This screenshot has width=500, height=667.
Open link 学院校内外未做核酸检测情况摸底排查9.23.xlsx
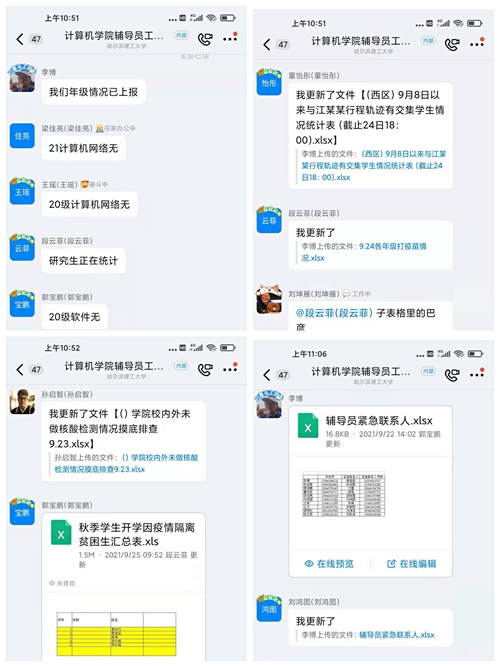pos(126,463)
